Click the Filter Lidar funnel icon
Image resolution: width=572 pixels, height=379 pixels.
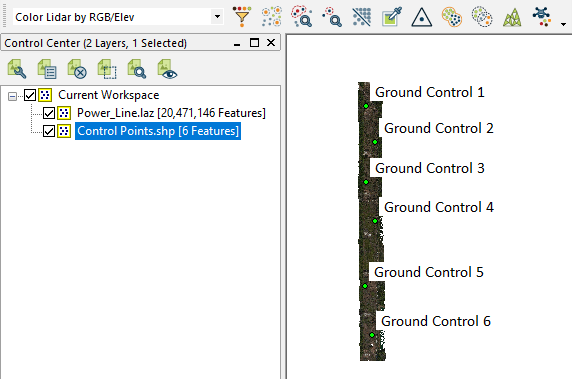(242, 17)
